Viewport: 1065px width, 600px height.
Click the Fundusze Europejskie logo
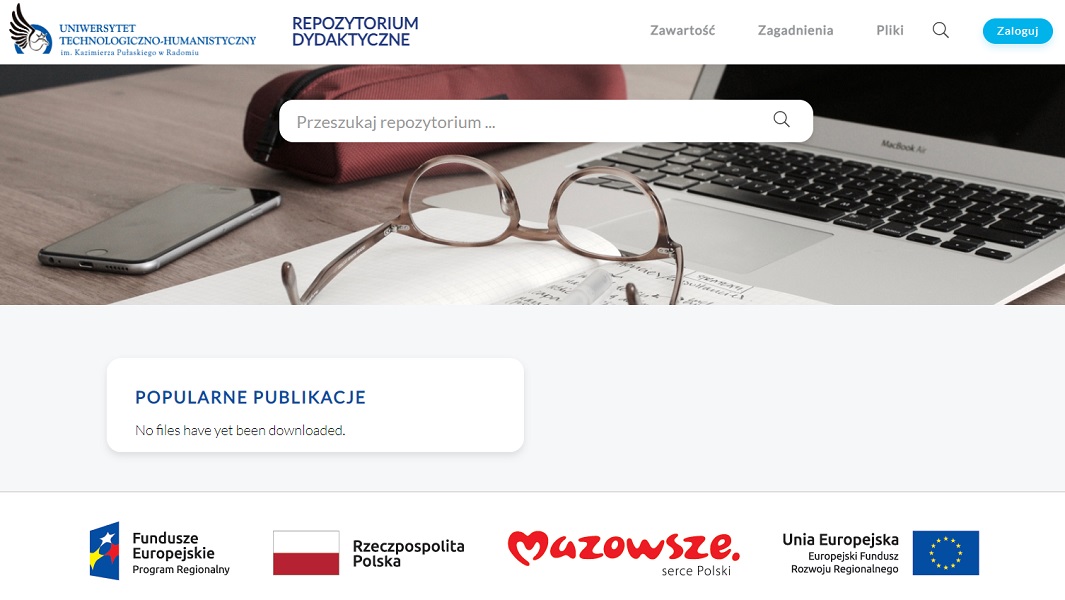coord(160,551)
